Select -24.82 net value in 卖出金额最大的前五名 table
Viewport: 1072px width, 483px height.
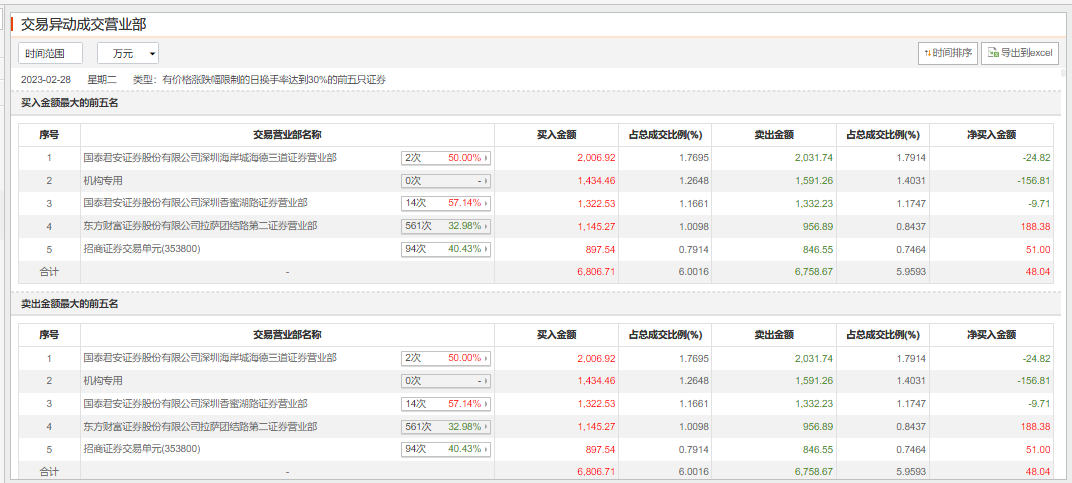[x=1036, y=358]
